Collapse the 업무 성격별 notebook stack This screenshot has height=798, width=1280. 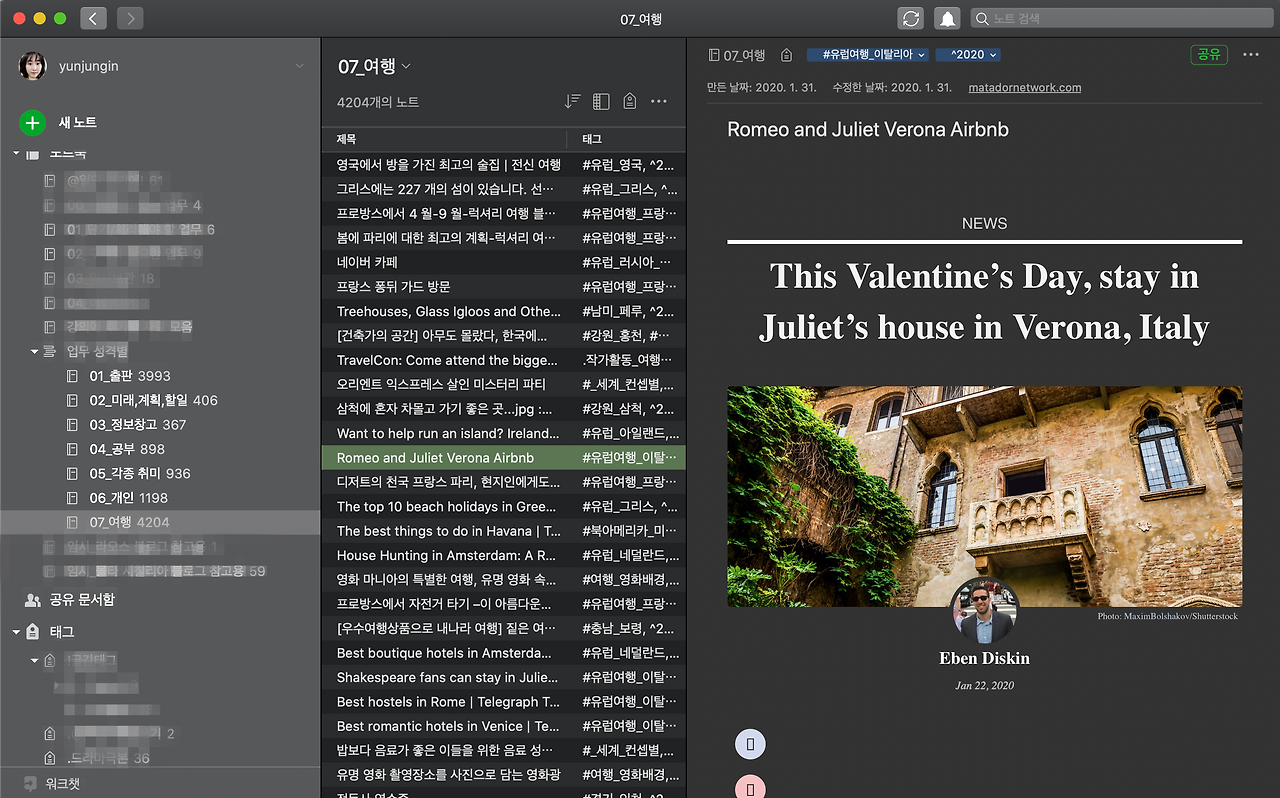coord(35,352)
